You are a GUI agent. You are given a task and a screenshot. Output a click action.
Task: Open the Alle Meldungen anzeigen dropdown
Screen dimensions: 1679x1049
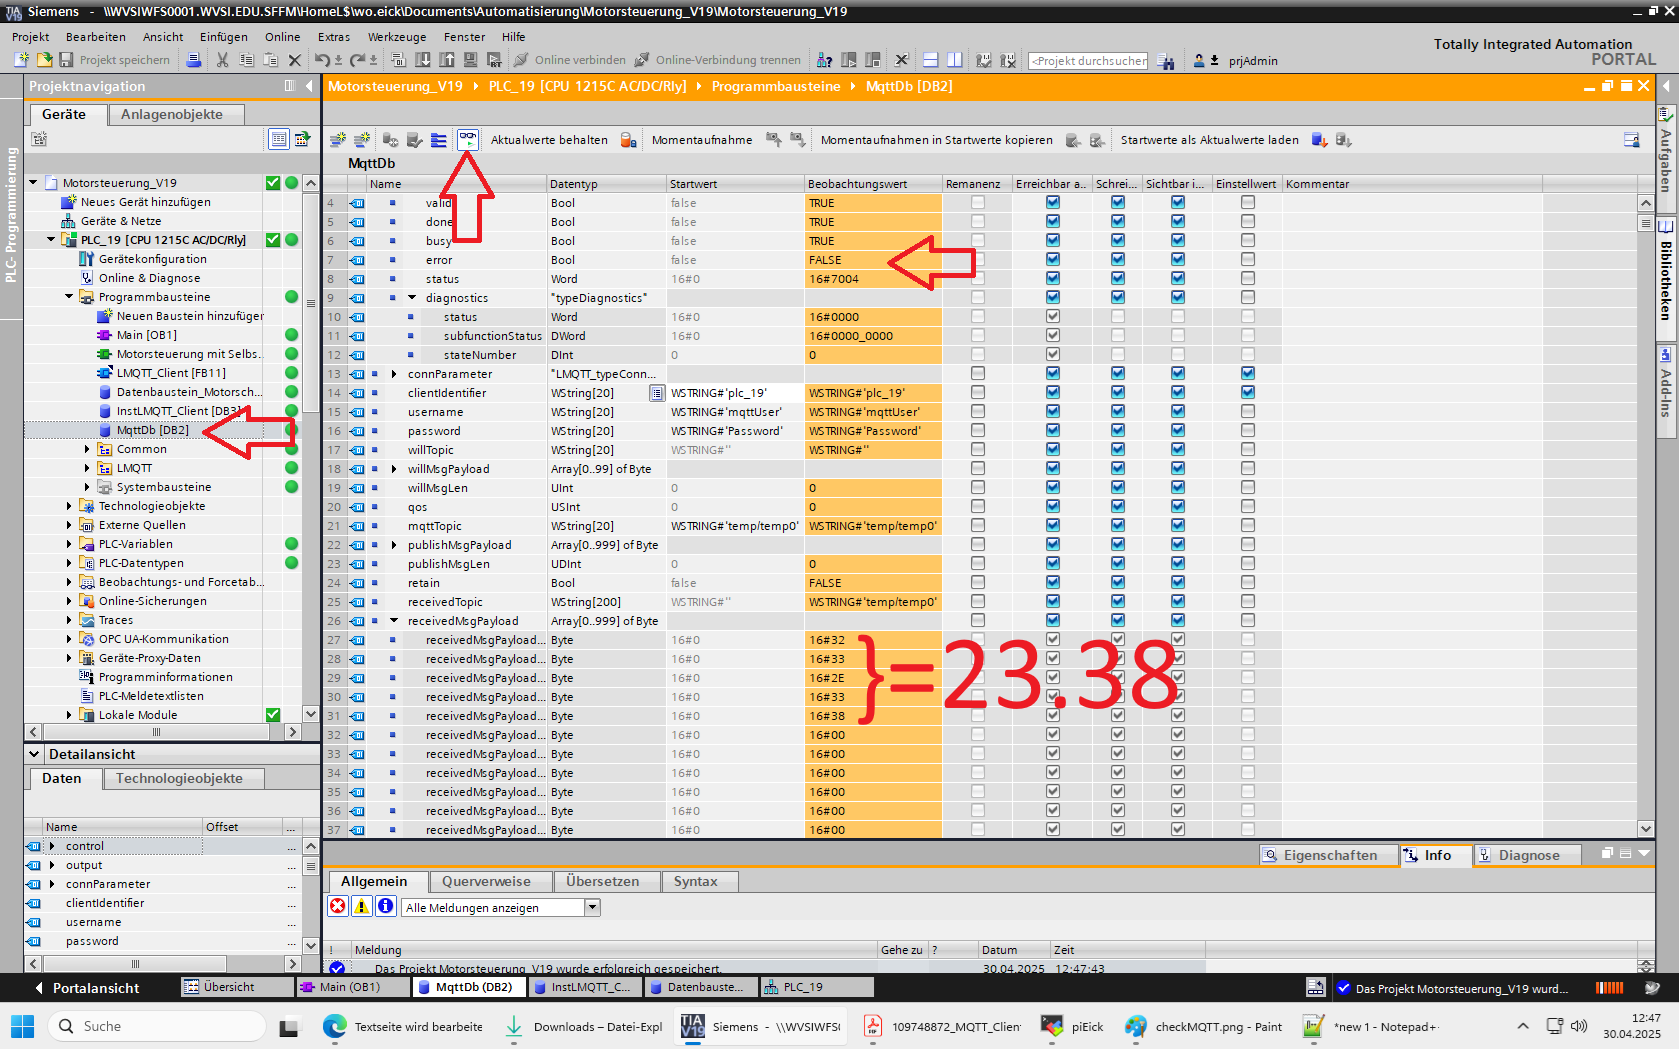click(592, 907)
